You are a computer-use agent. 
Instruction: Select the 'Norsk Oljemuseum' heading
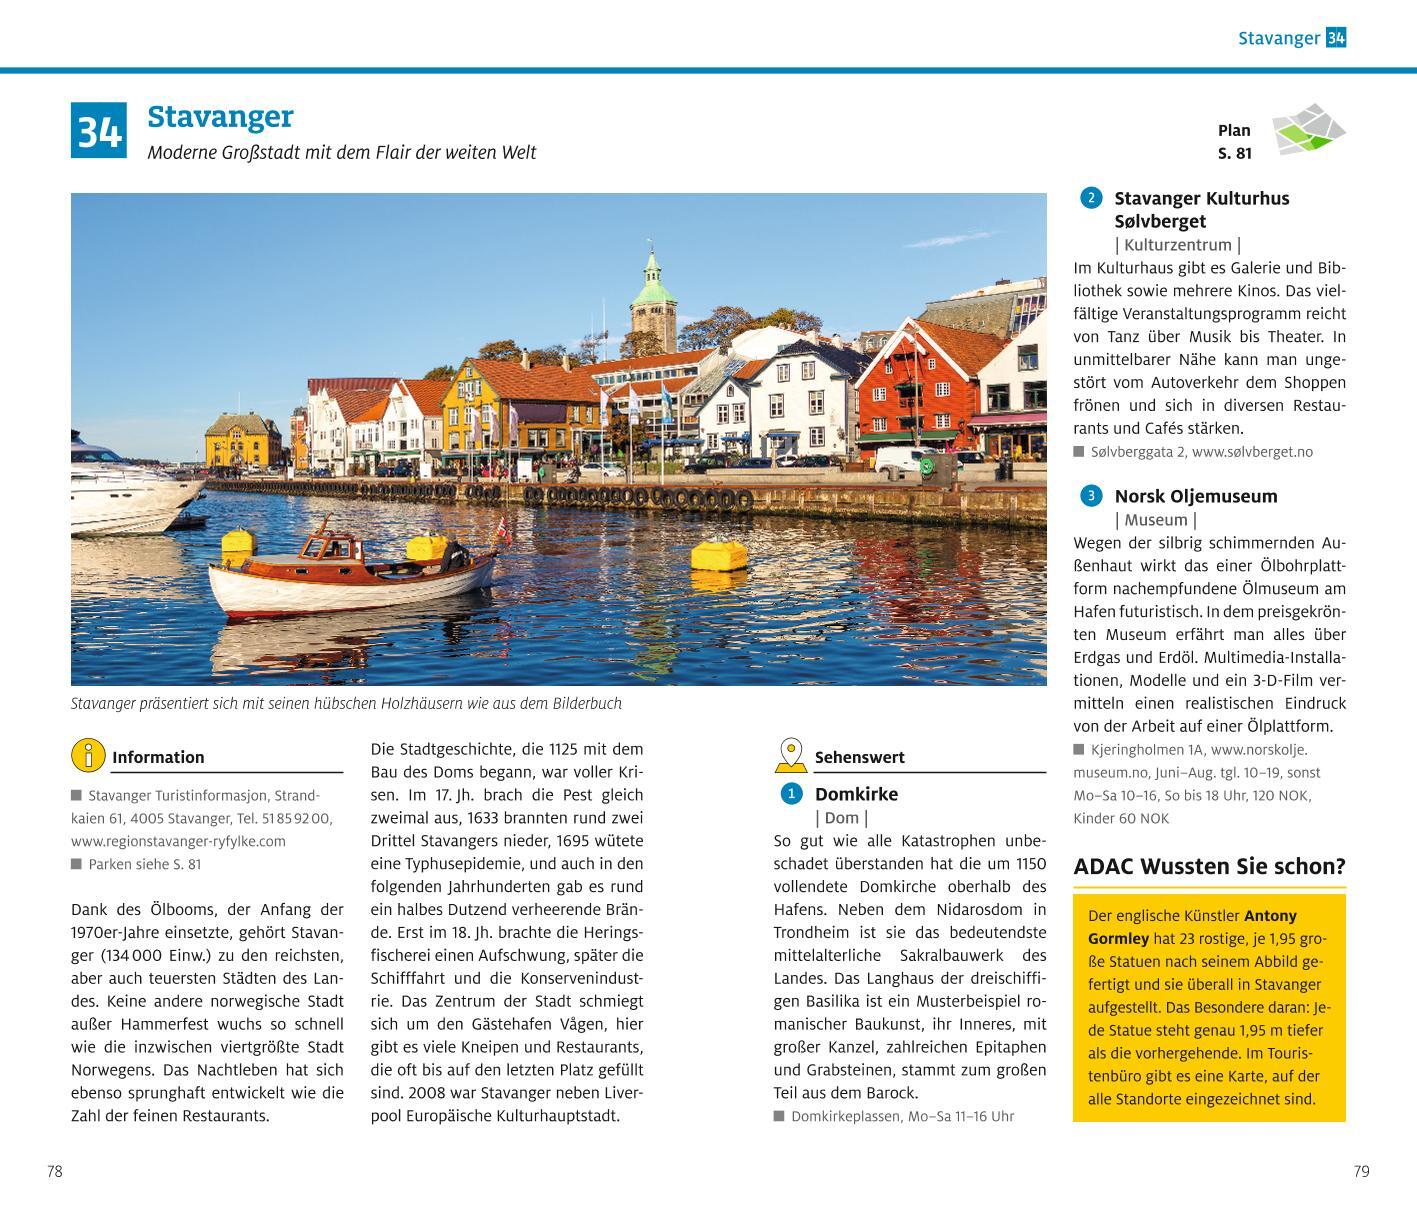click(x=1195, y=496)
